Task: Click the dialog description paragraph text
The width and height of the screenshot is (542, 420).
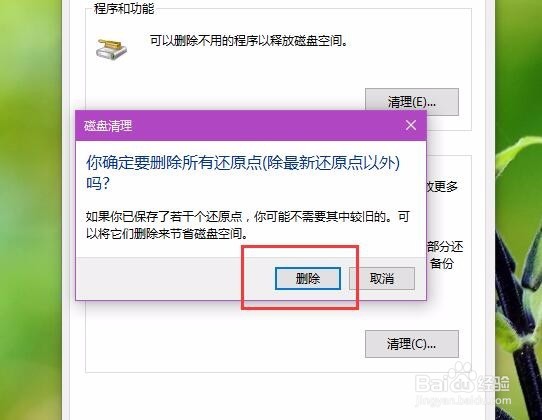Action: tap(247, 225)
